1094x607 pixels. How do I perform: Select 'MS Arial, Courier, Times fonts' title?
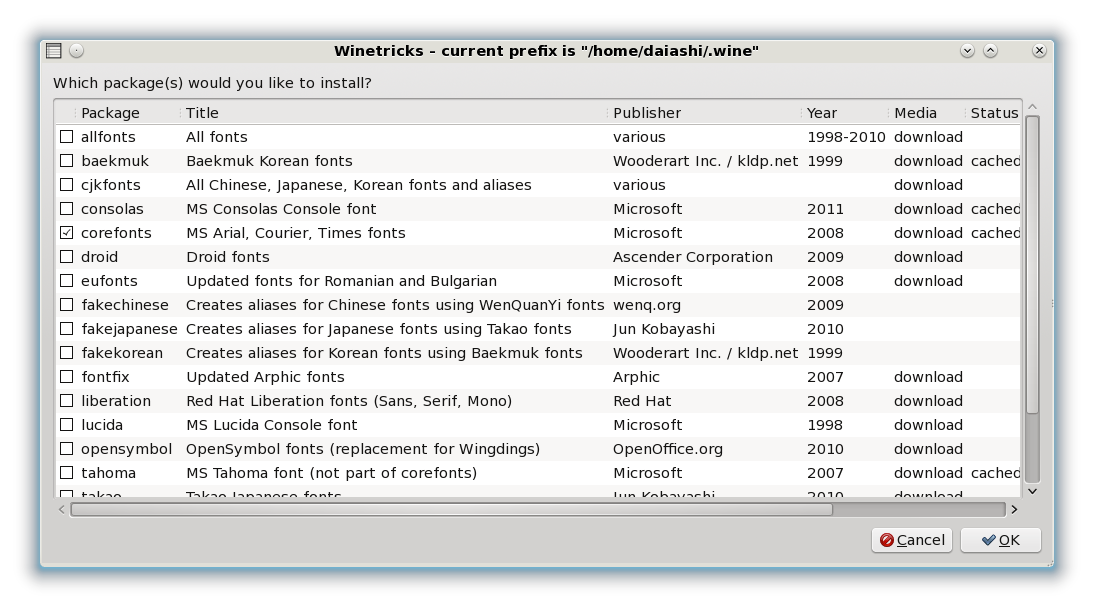[295, 232]
